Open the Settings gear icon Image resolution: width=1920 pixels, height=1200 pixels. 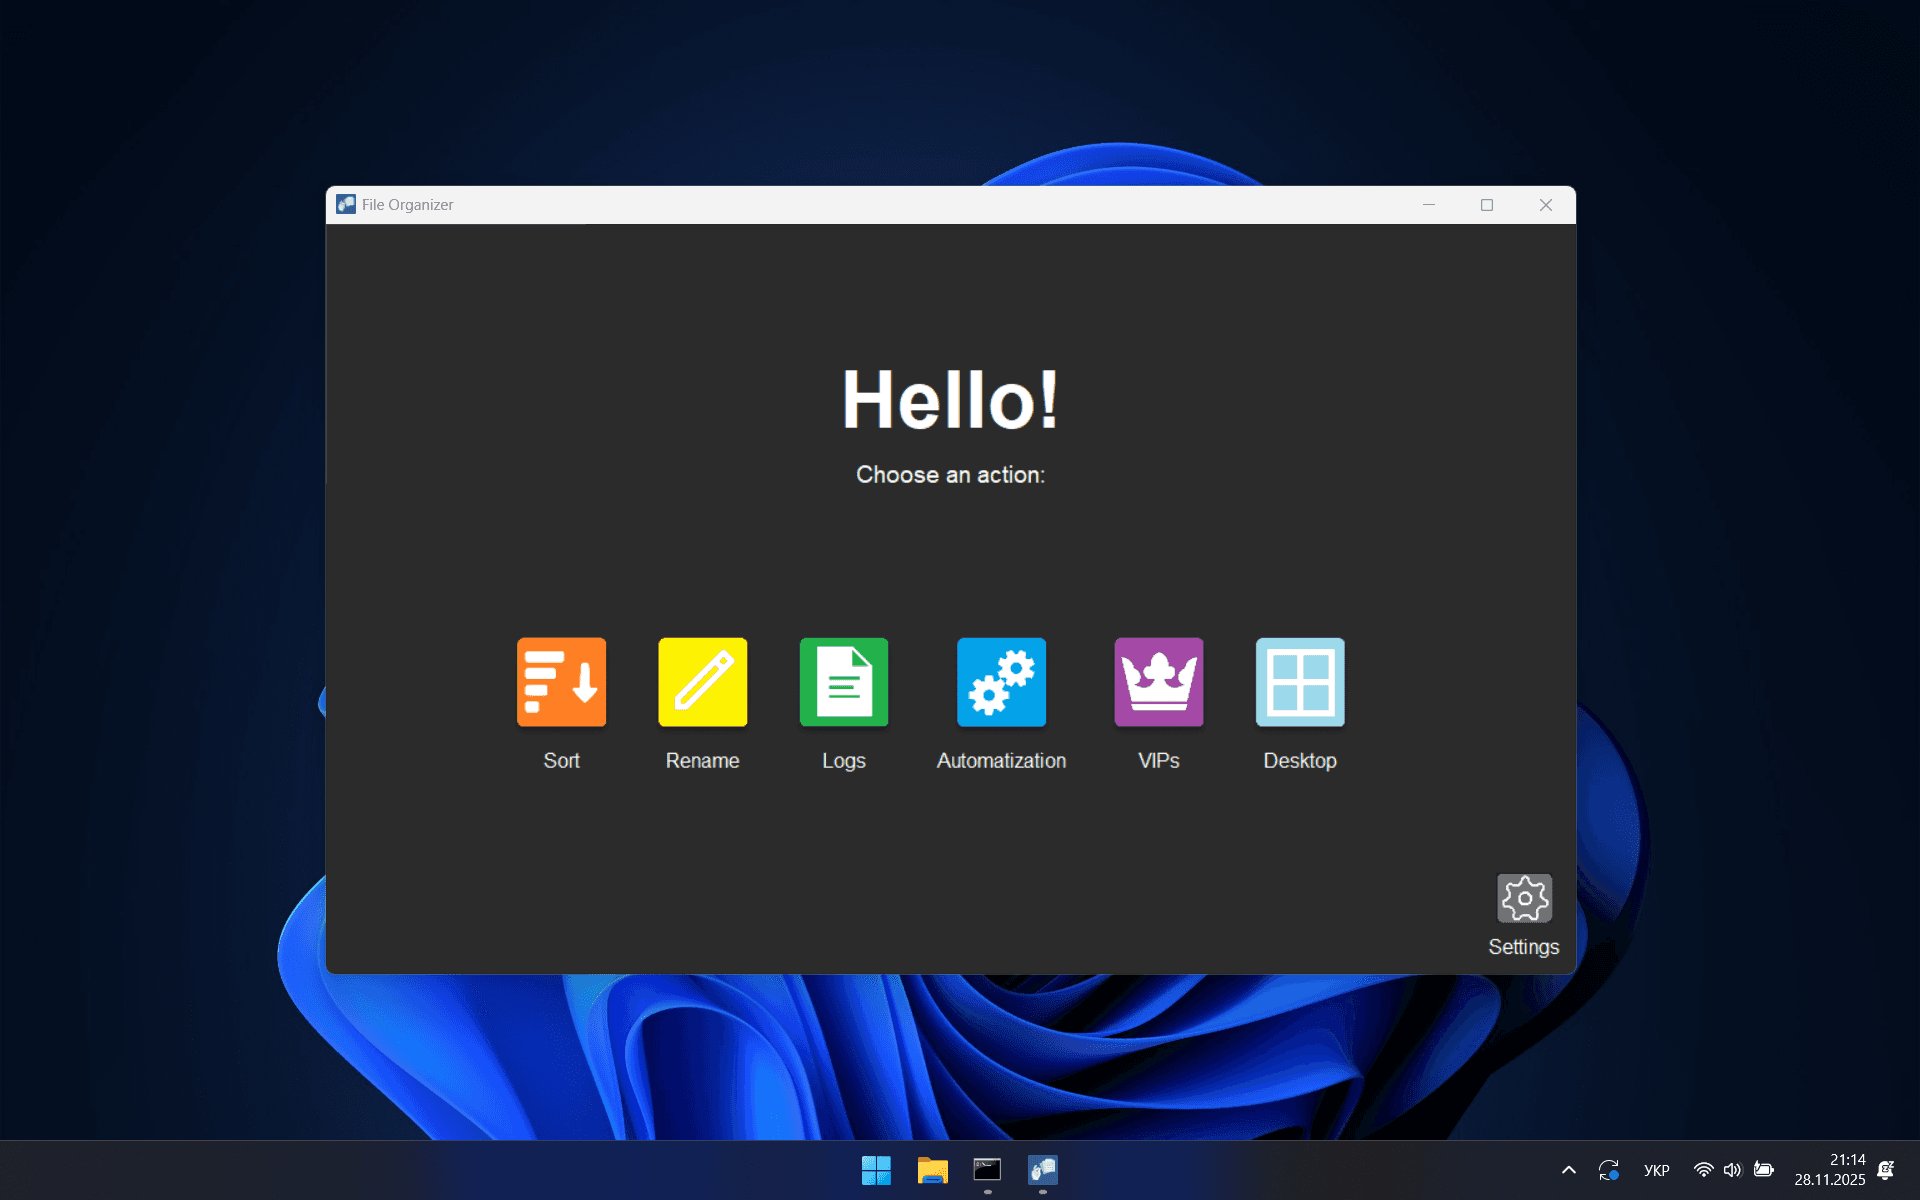tap(1523, 898)
